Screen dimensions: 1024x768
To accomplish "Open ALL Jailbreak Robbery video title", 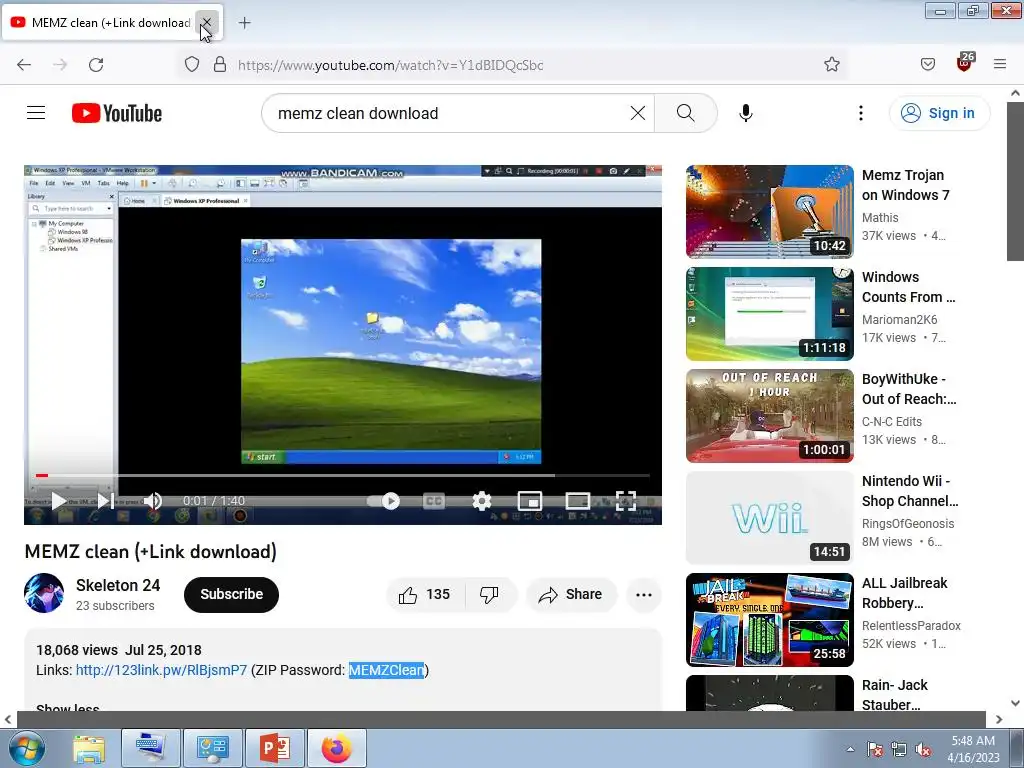I will click(904, 593).
